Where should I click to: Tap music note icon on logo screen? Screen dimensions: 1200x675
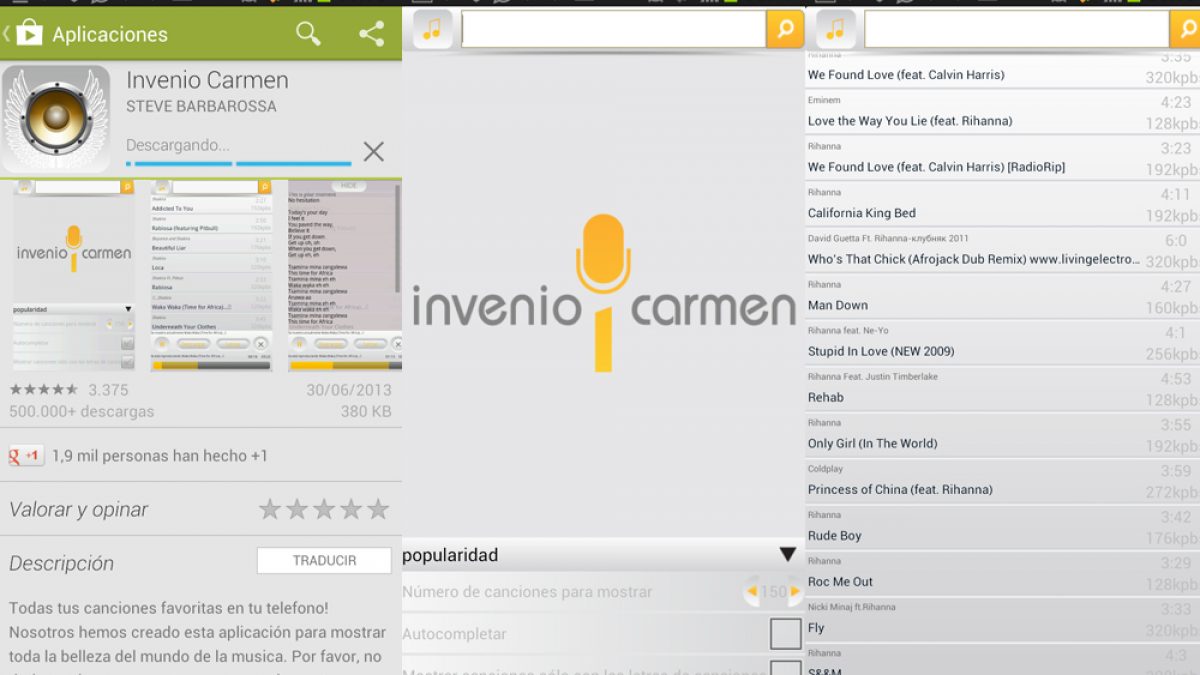pos(431,29)
